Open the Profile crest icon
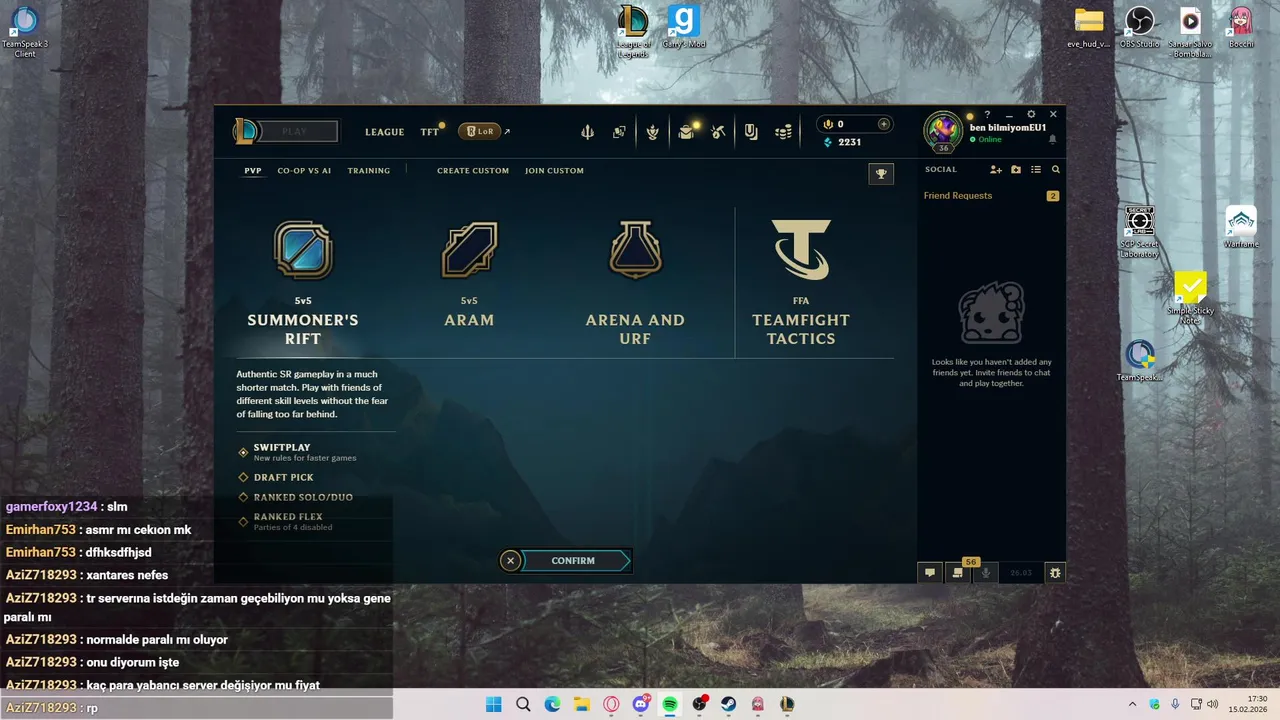 652,132
